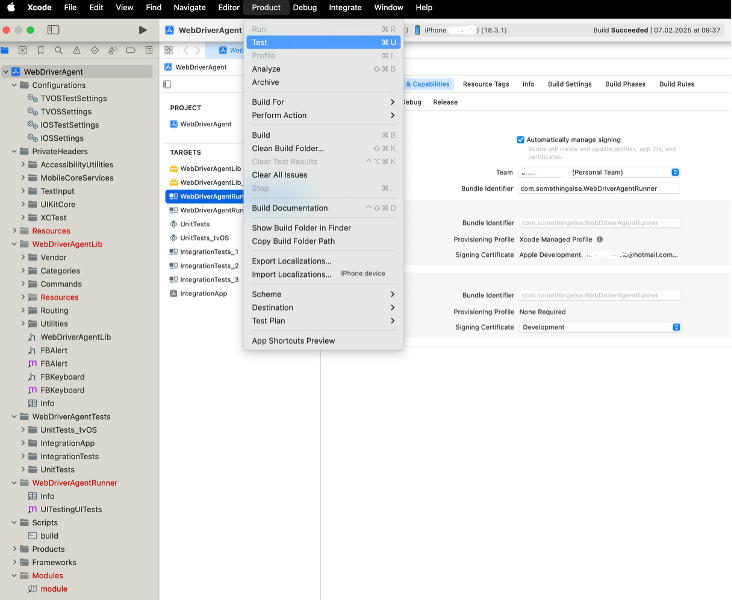Open the Find navigator magnifier icon
The width and height of the screenshot is (732, 600).
58,50
